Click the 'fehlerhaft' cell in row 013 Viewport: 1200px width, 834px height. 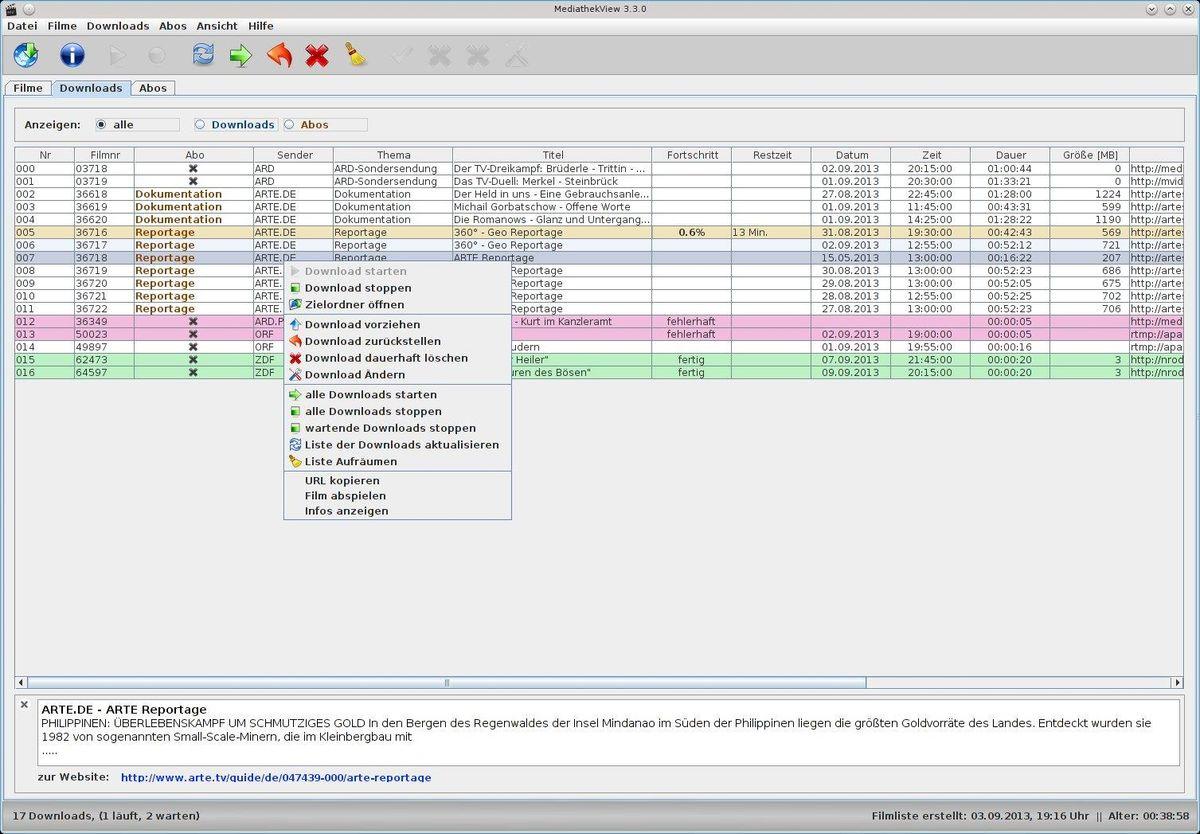click(x=692, y=334)
